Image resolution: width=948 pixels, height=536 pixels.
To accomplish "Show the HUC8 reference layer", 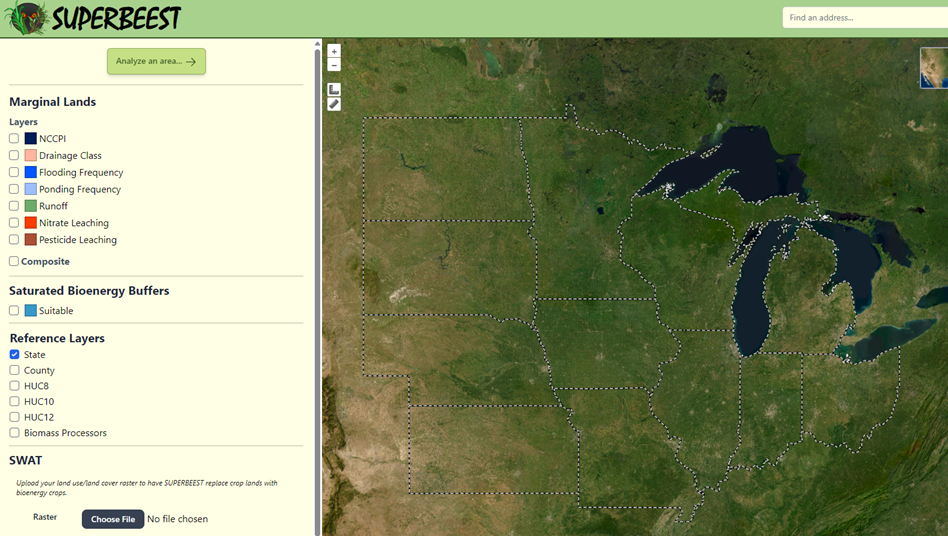I will coord(15,386).
